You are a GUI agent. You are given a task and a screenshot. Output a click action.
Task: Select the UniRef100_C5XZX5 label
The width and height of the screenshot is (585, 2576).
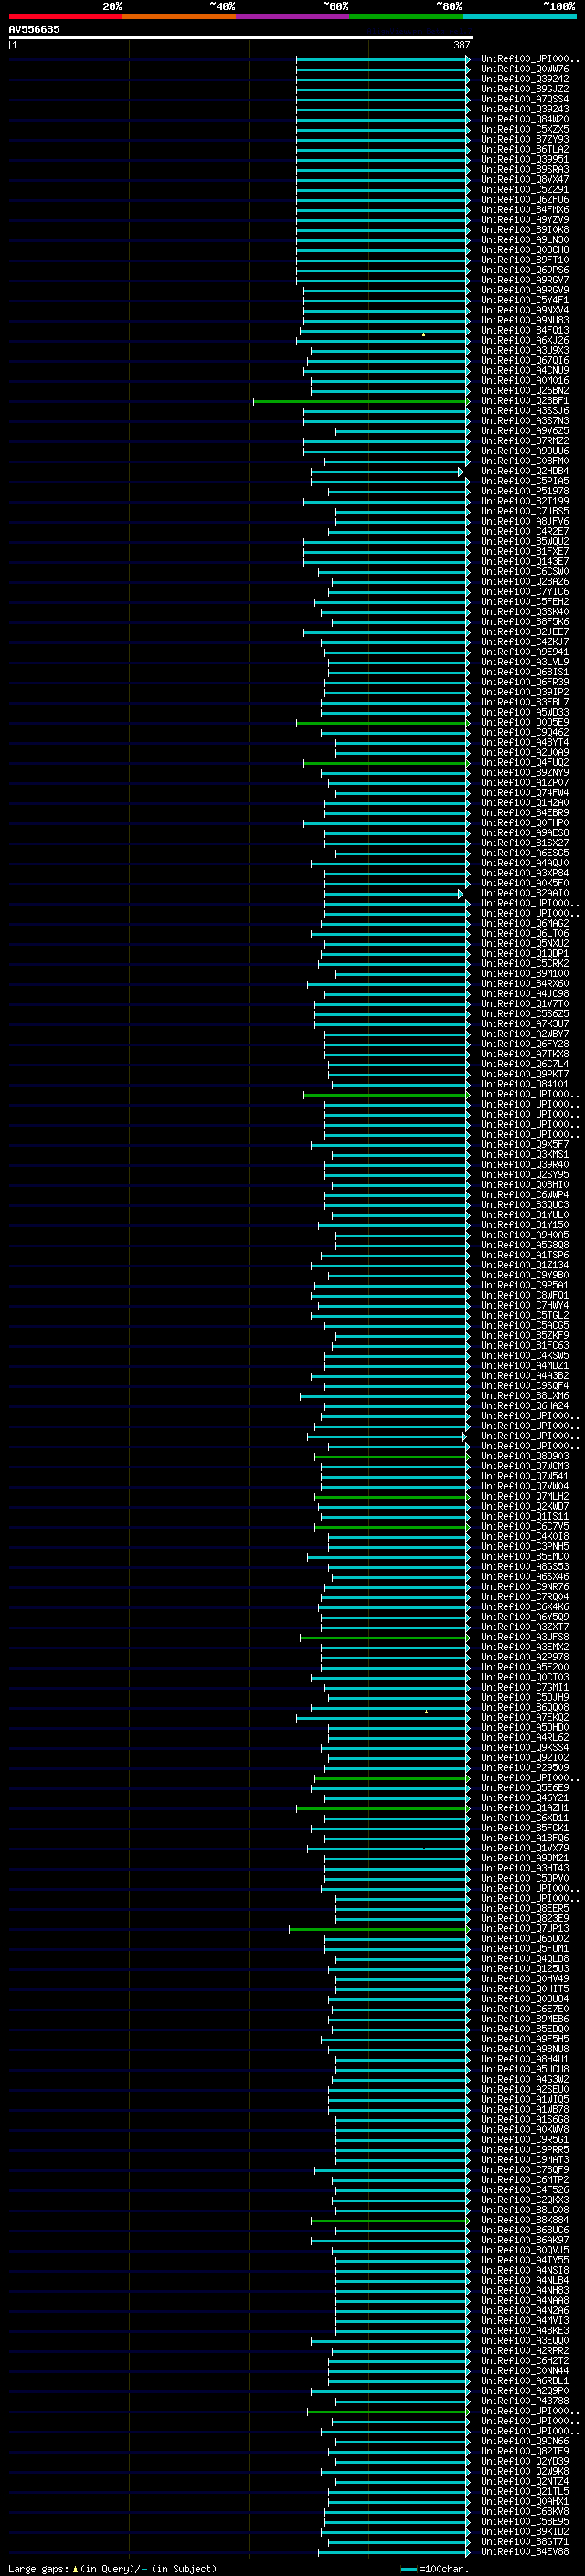(x=525, y=129)
